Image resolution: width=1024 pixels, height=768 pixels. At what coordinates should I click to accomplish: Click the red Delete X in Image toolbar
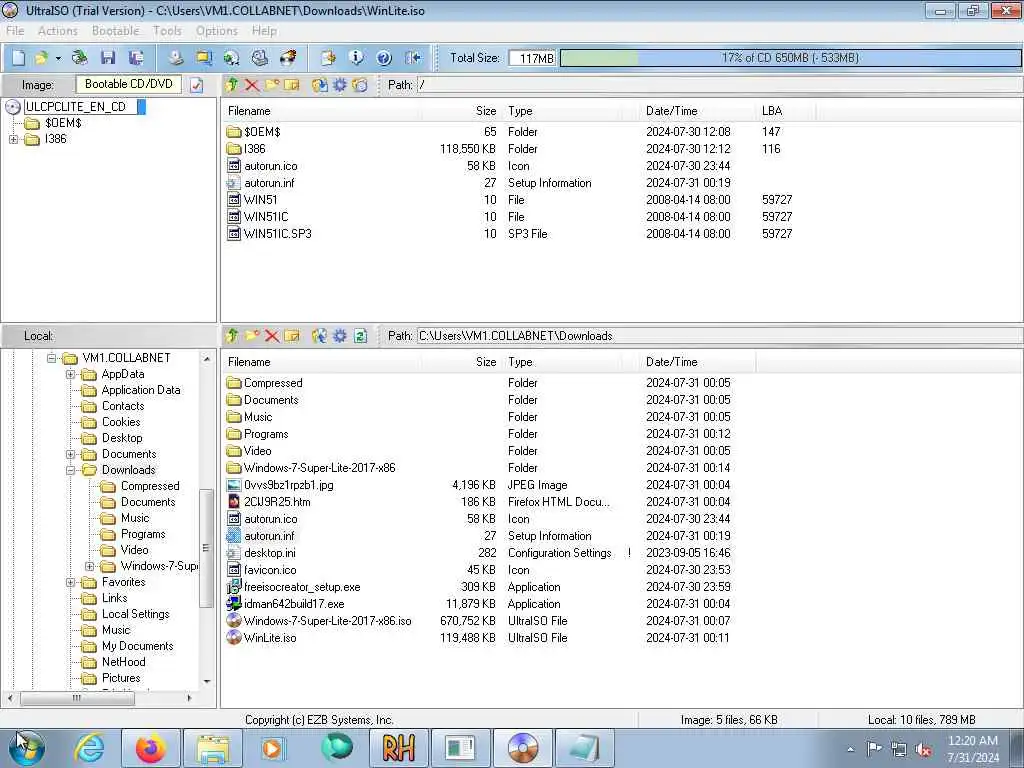click(x=251, y=85)
